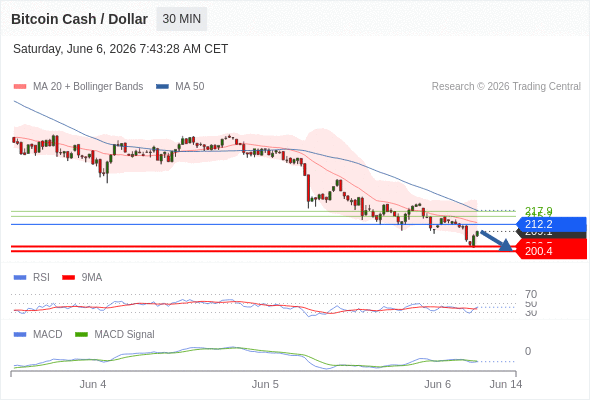Screen dimensions: 590x400
Task: Click the MACD Signal green legend swatch
Action: pyautogui.click(x=81, y=335)
